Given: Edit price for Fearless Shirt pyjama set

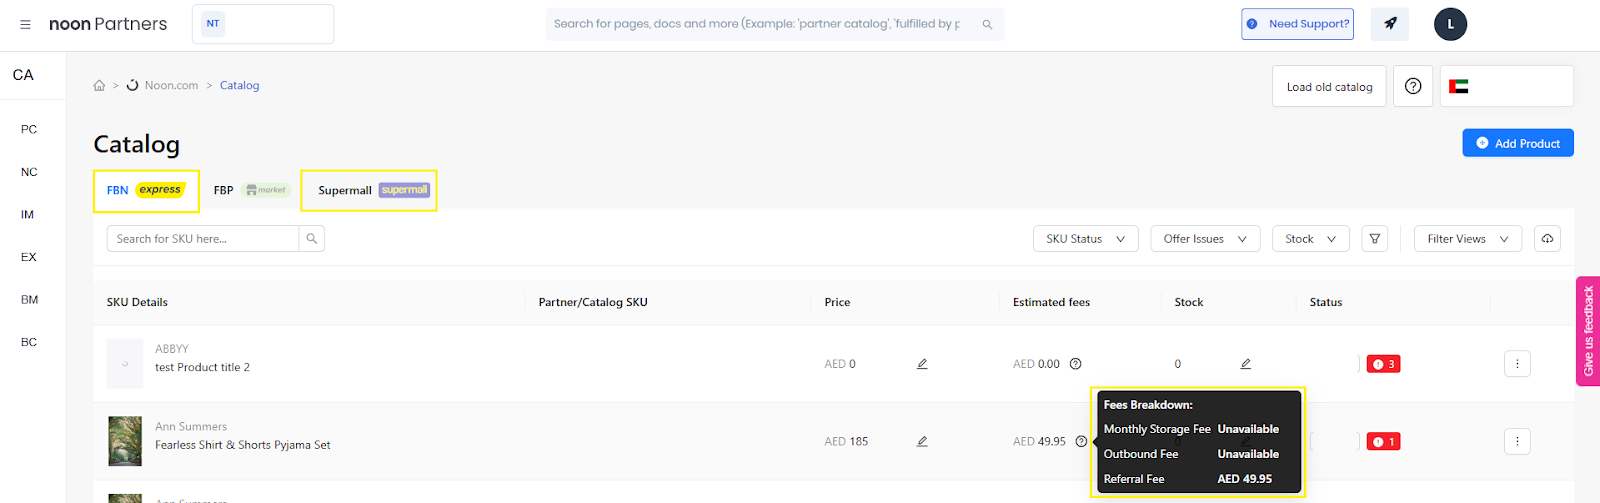Looking at the screenshot, I should [x=922, y=442].
